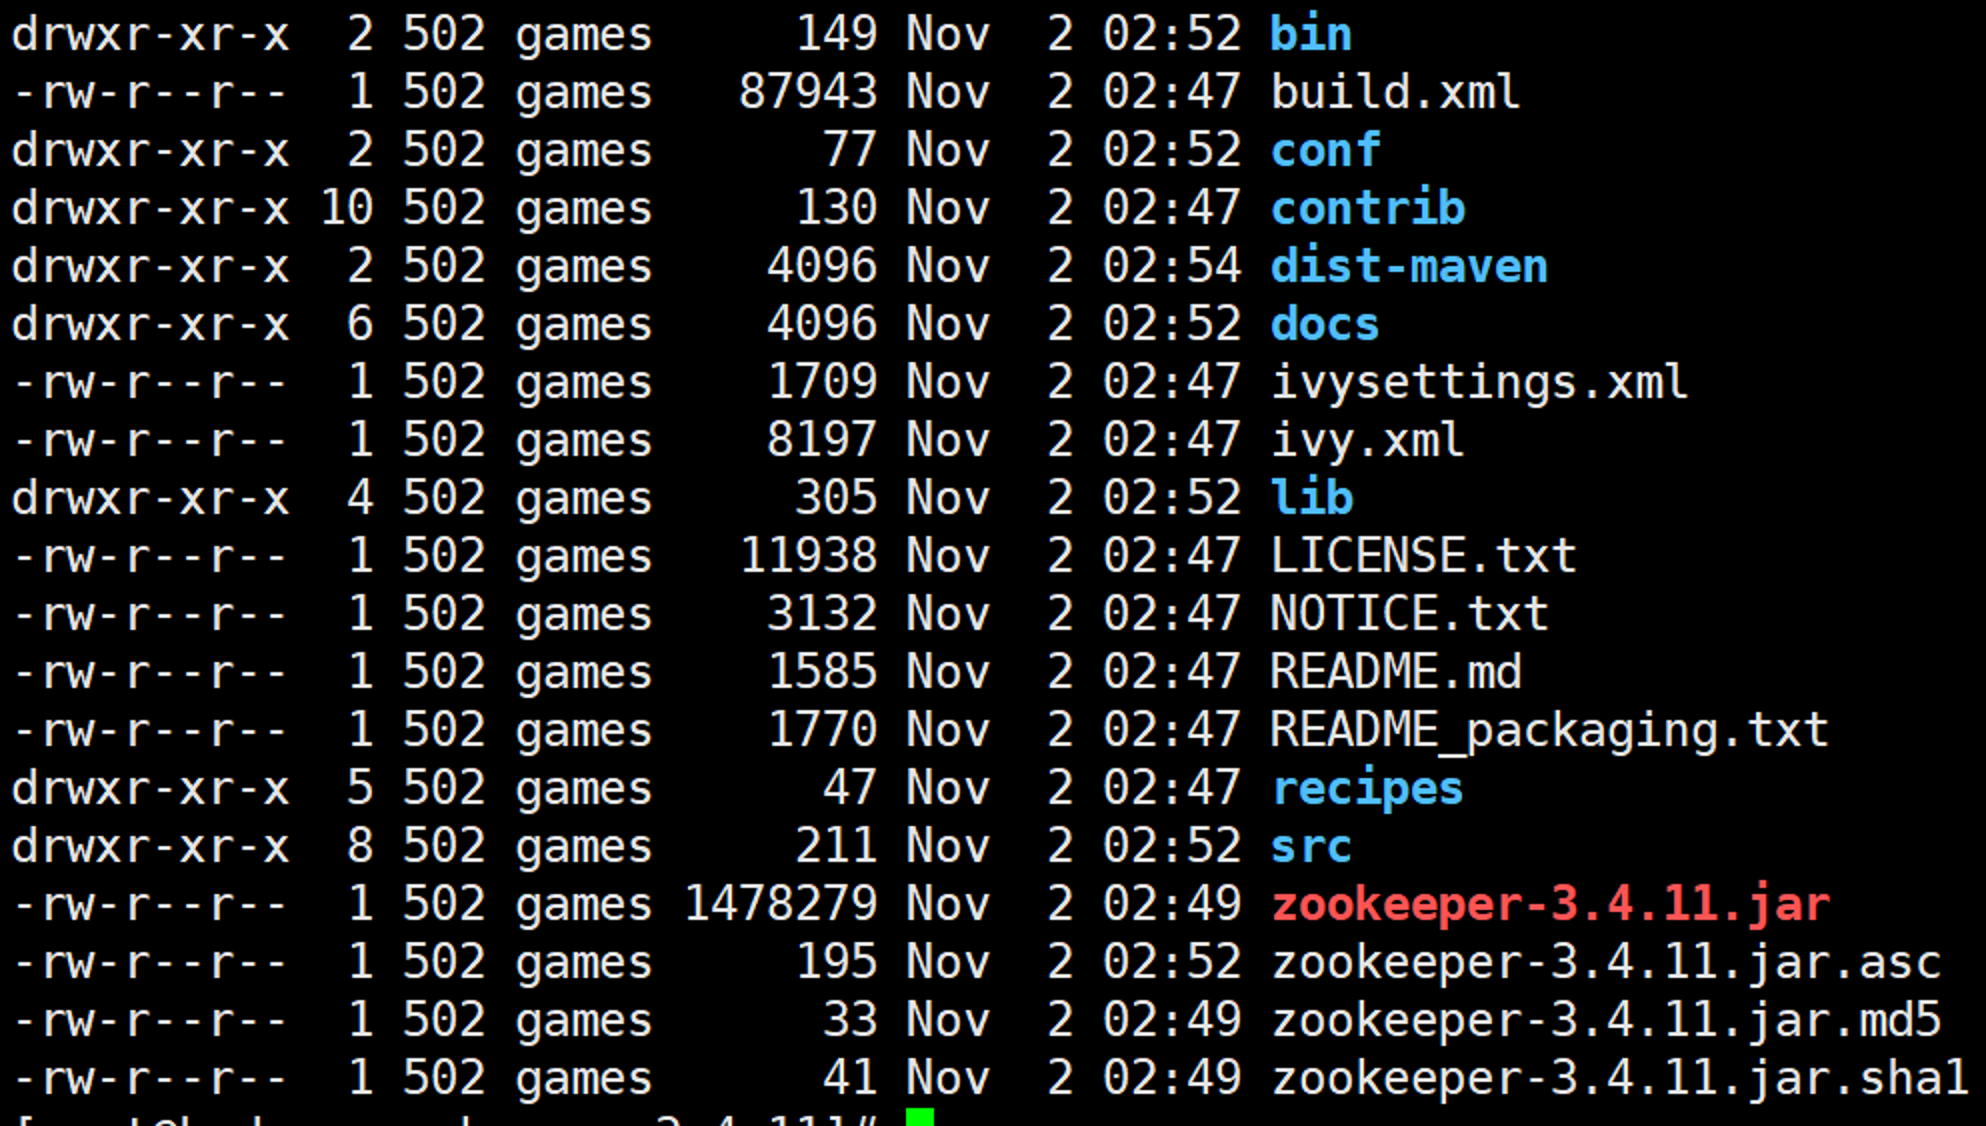Select the build.xml filename

(1395, 92)
